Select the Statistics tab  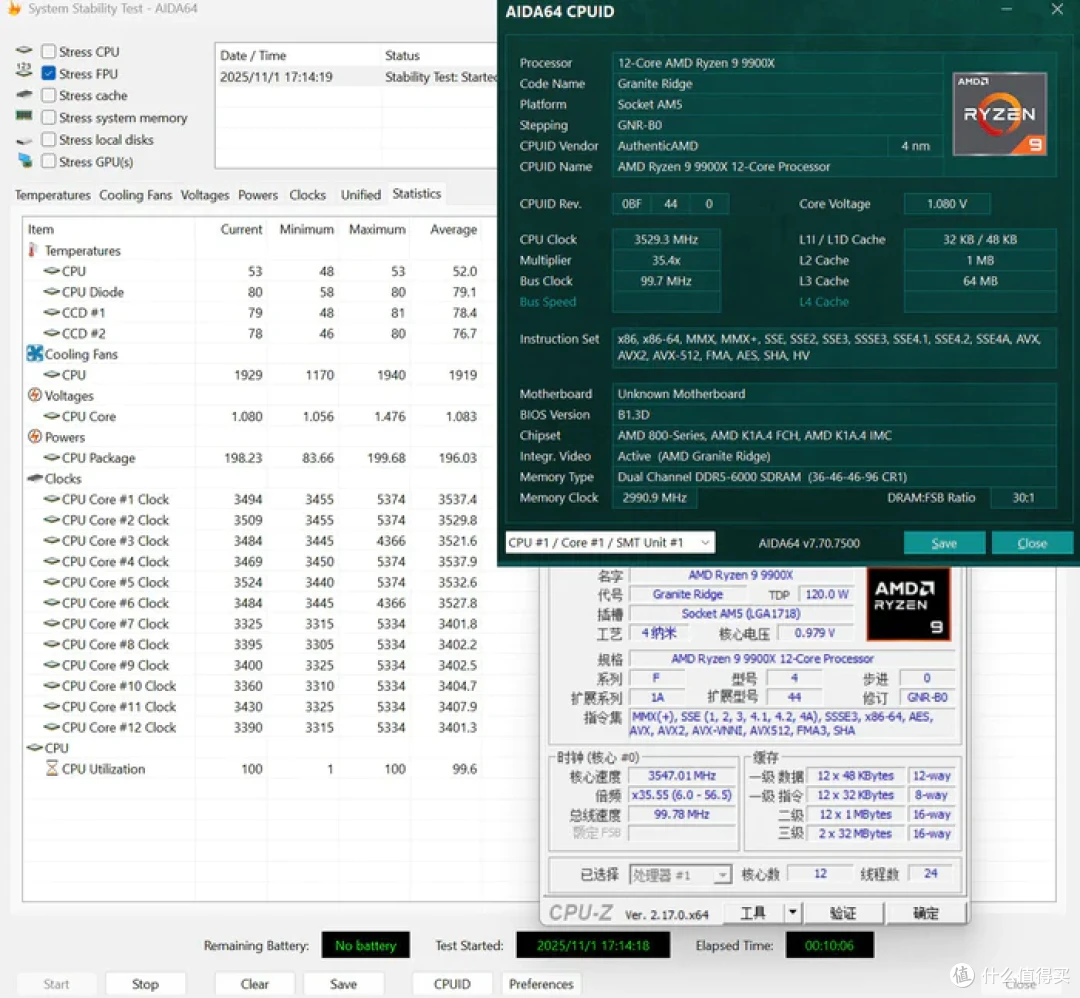[417, 194]
